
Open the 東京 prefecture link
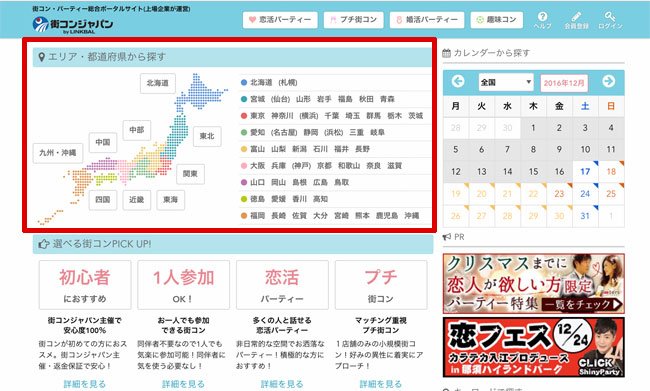point(257,116)
